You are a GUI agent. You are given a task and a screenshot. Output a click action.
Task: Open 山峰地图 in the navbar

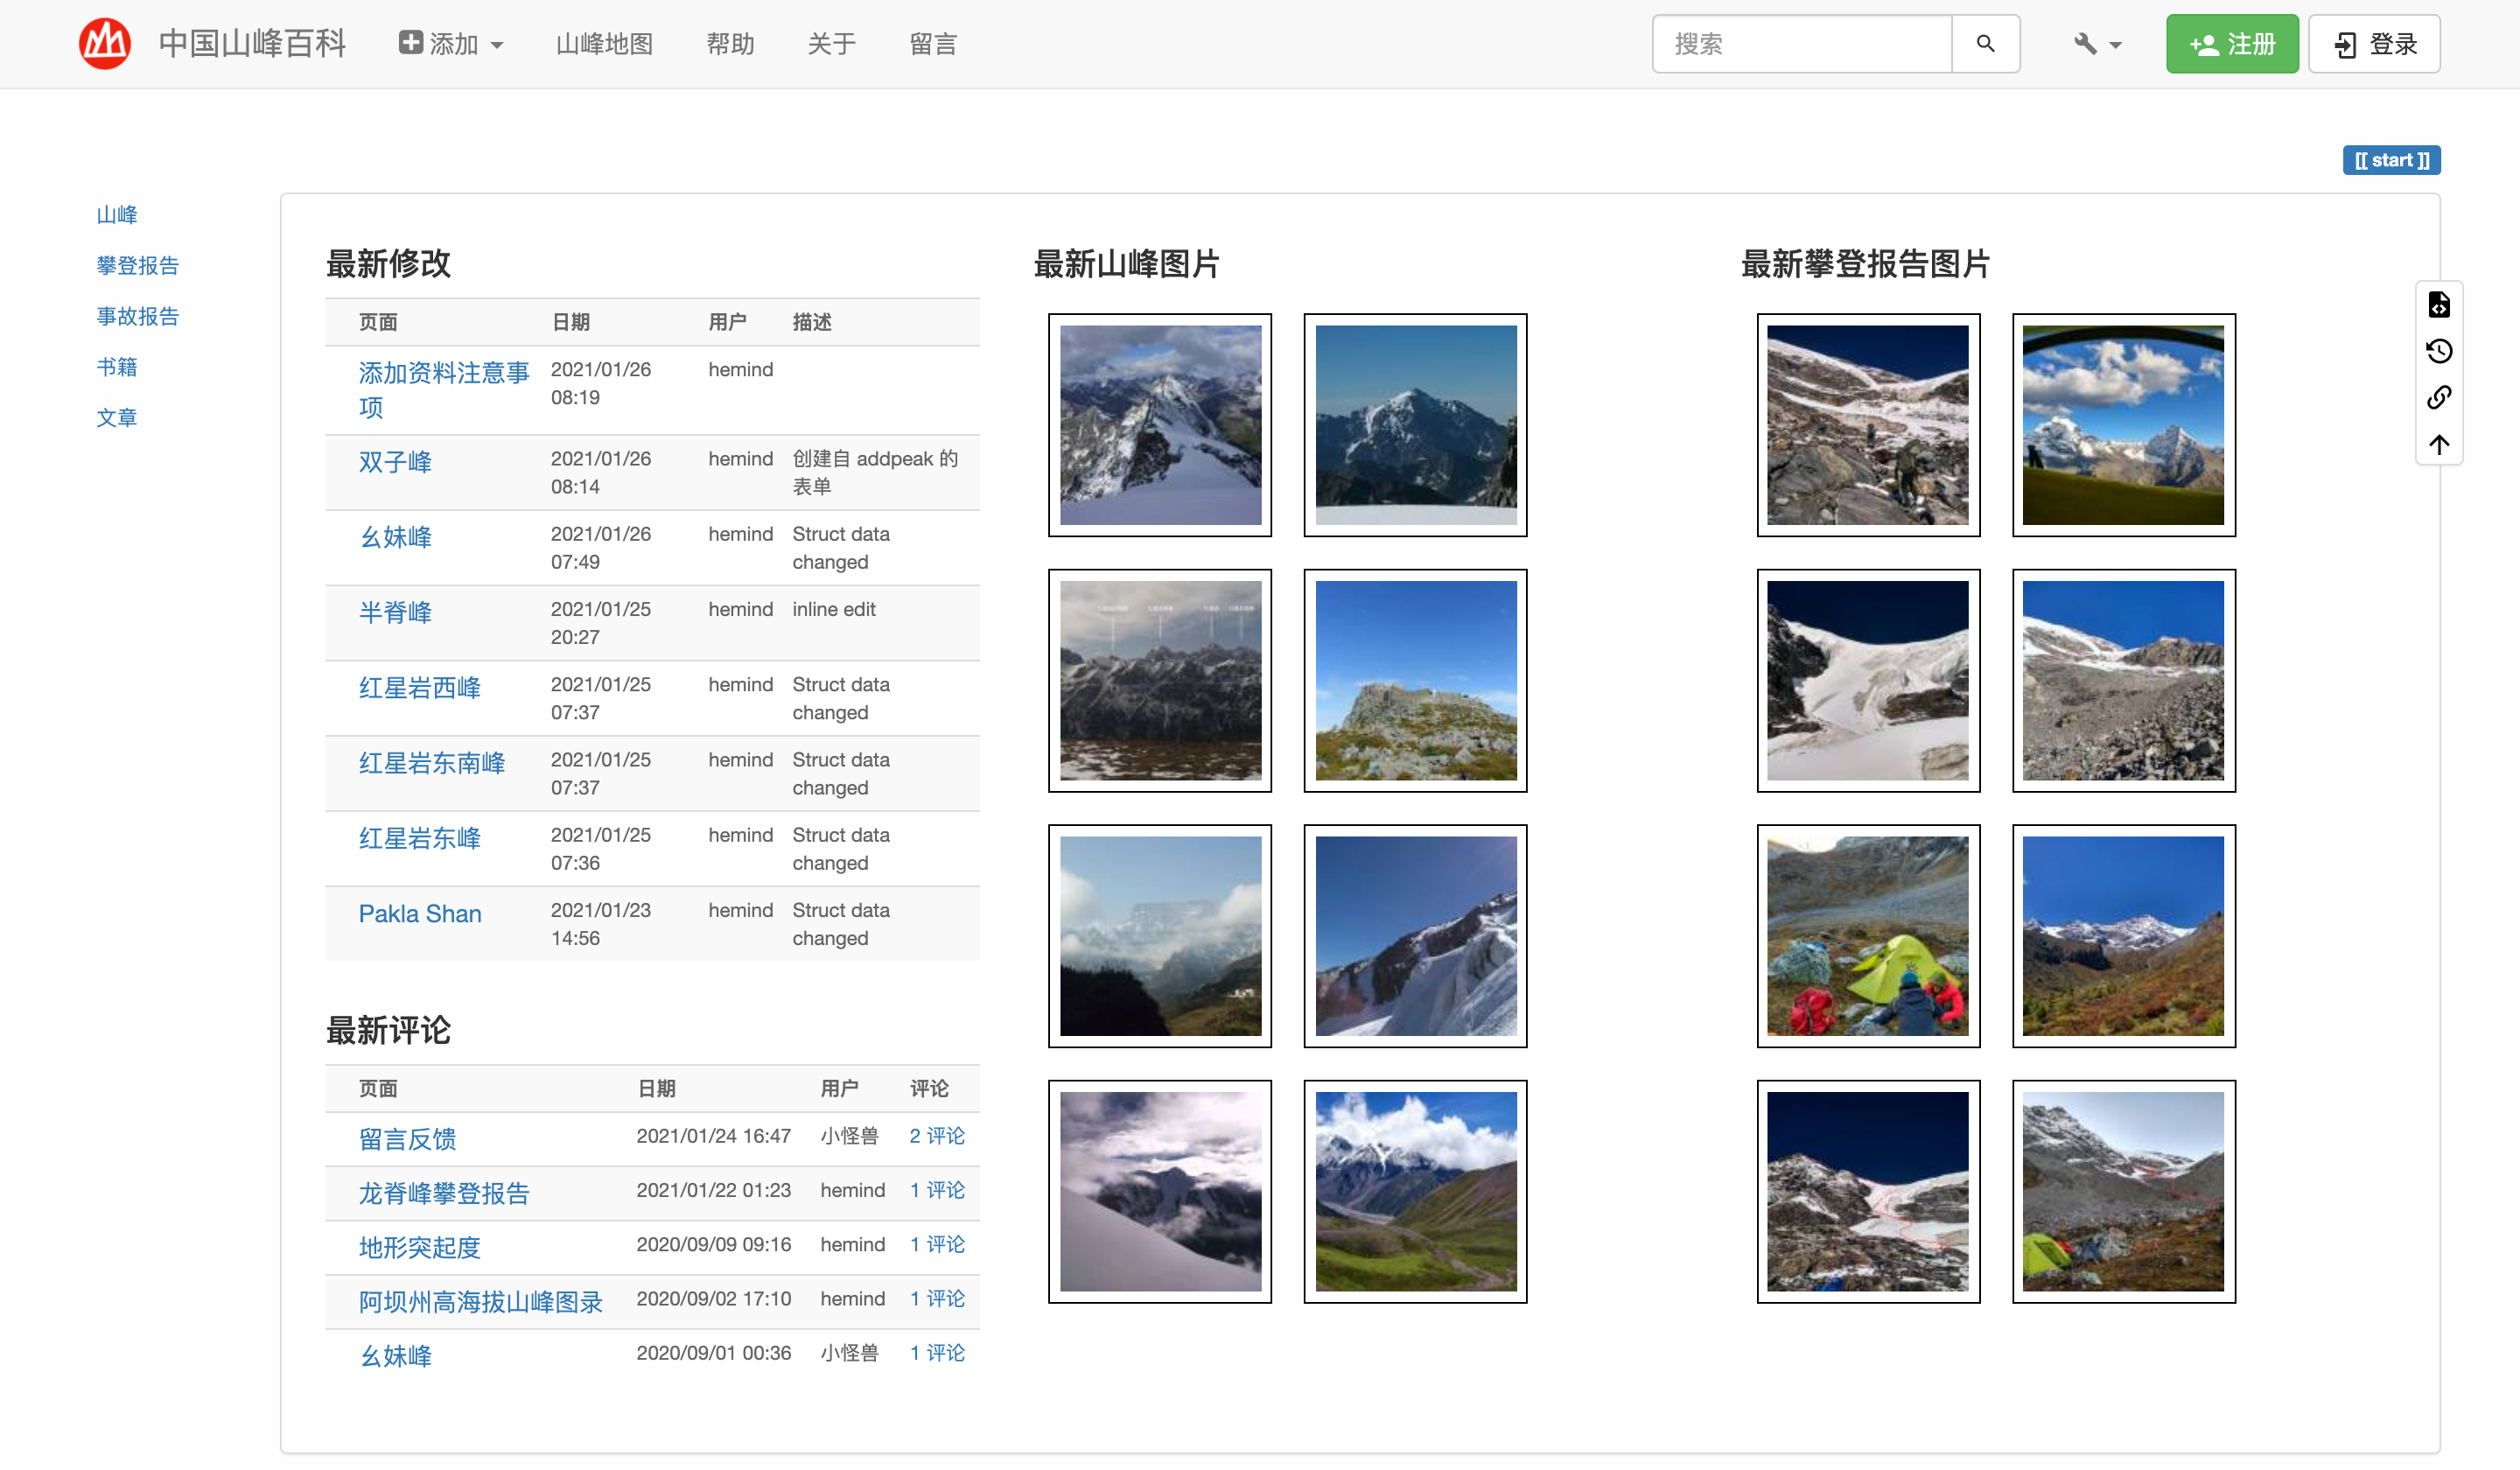point(604,44)
